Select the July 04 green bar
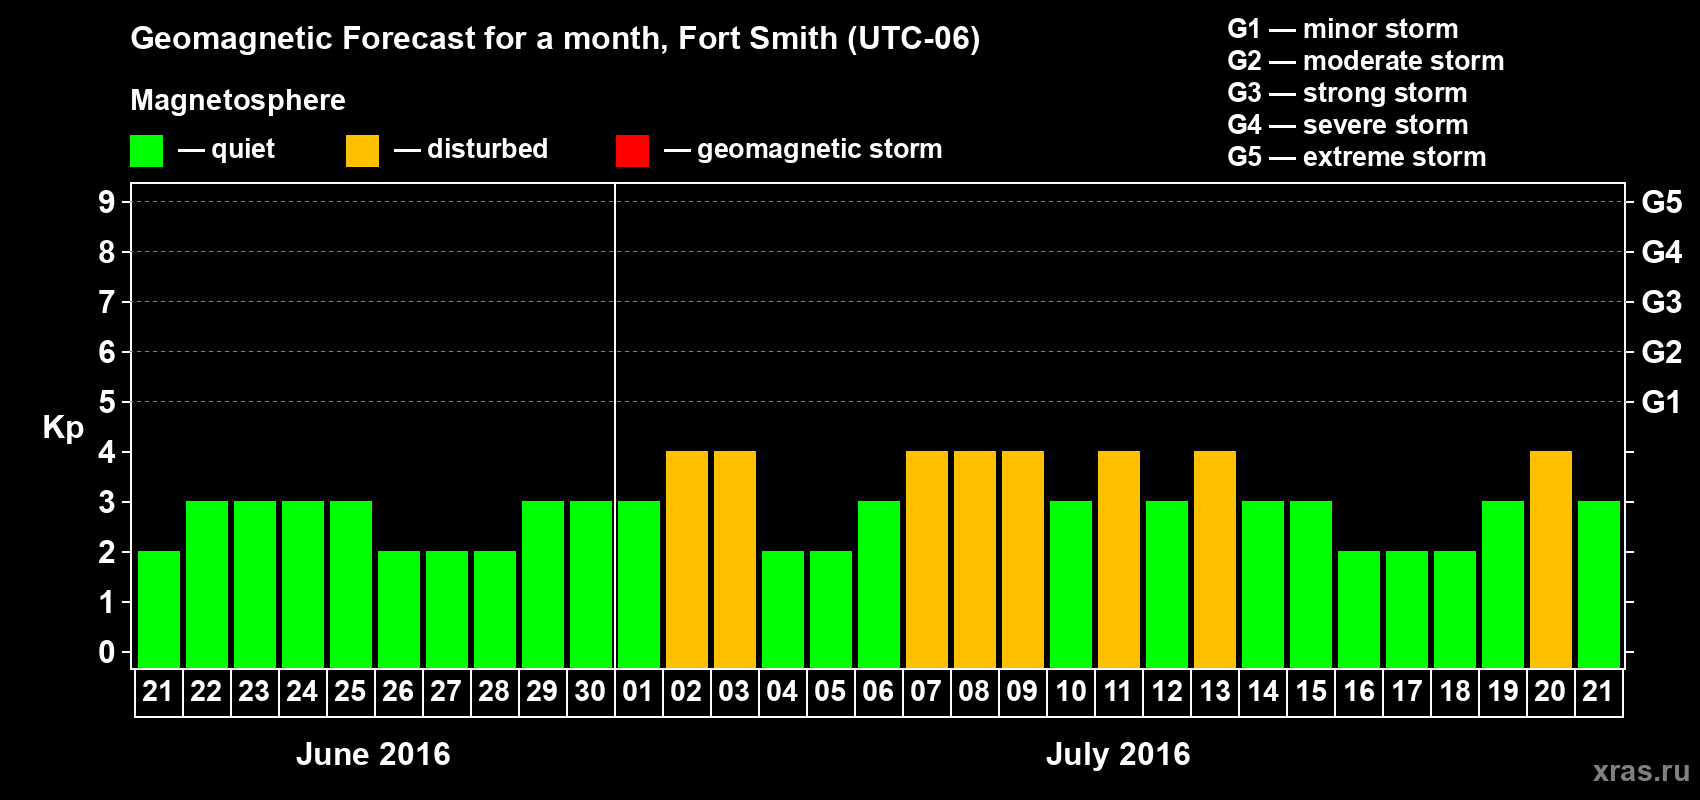Image resolution: width=1700 pixels, height=800 pixels. point(783,609)
